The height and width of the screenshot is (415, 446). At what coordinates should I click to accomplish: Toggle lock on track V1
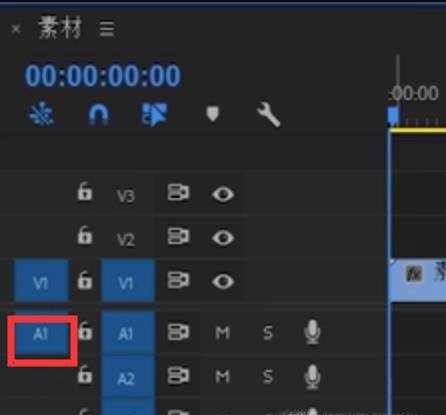[84, 280]
